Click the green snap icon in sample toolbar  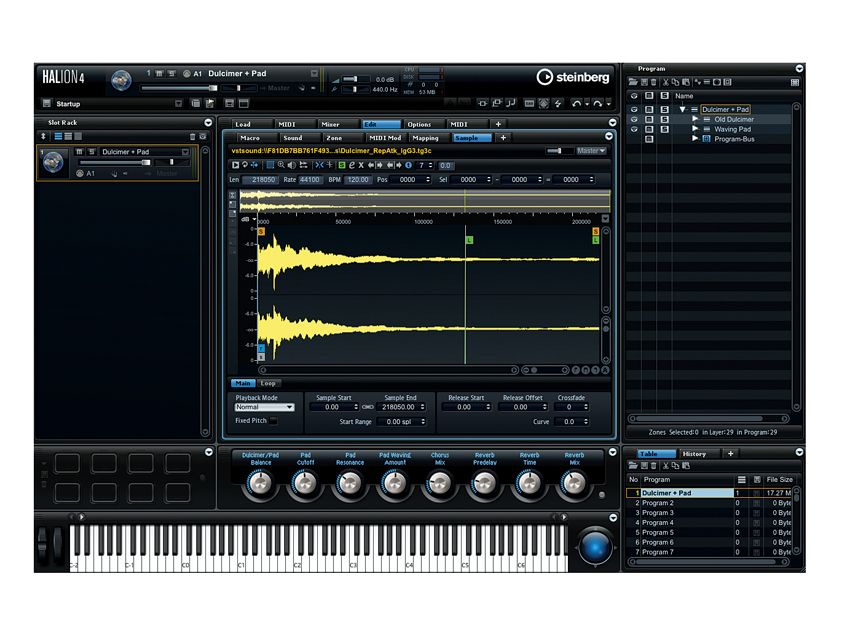tap(342, 165)
